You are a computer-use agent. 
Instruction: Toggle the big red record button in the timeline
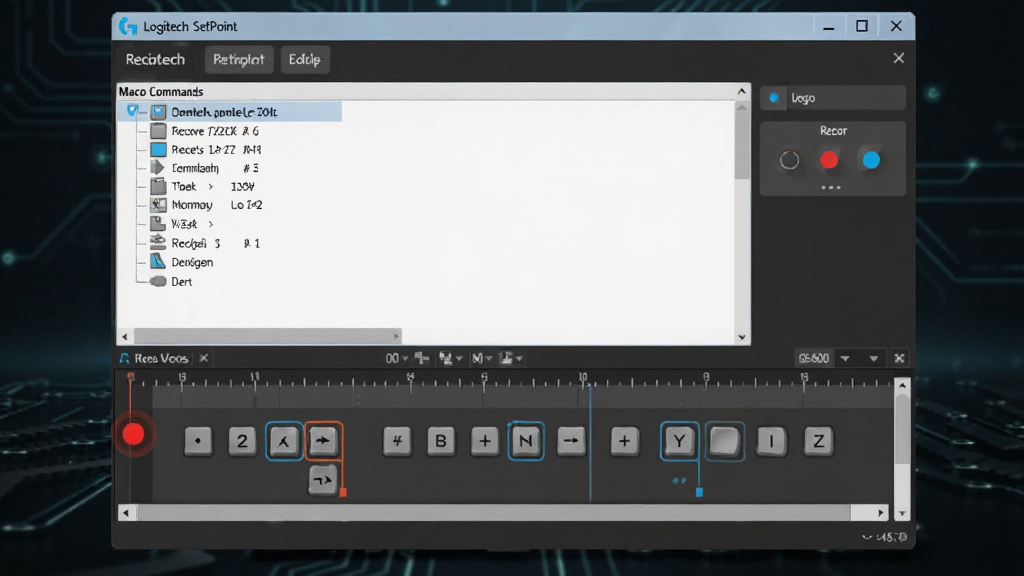133,434
